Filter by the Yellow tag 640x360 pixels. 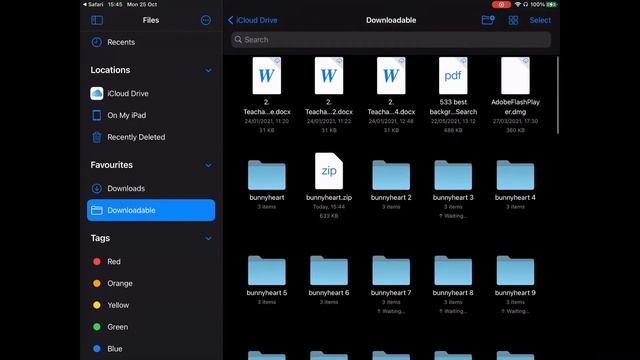point(151,305)
